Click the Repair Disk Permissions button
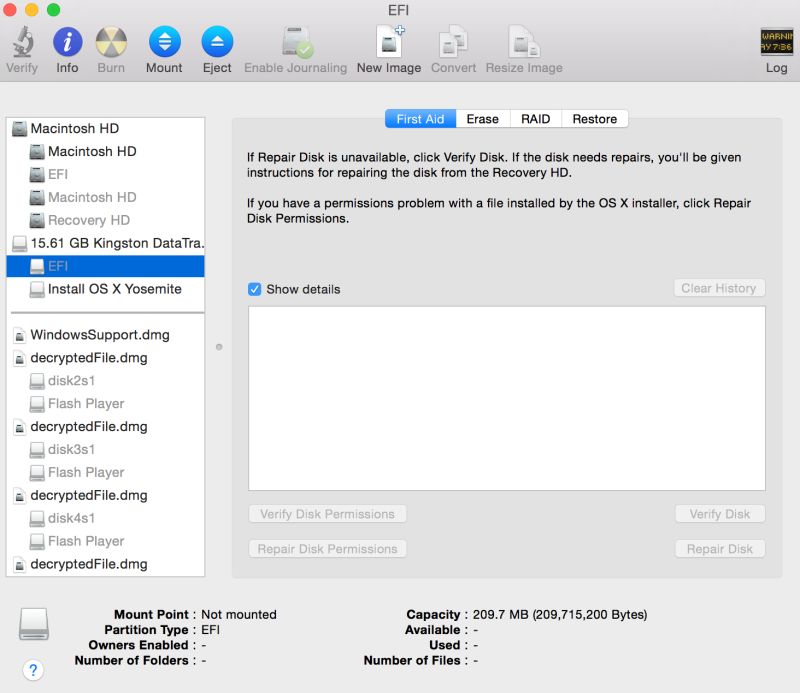 tap(327, 548)
